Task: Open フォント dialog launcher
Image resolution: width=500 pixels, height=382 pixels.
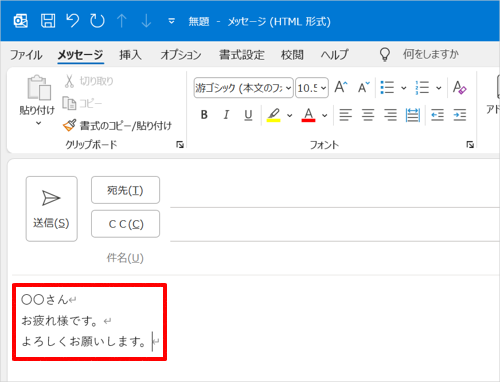Action: 470,144
